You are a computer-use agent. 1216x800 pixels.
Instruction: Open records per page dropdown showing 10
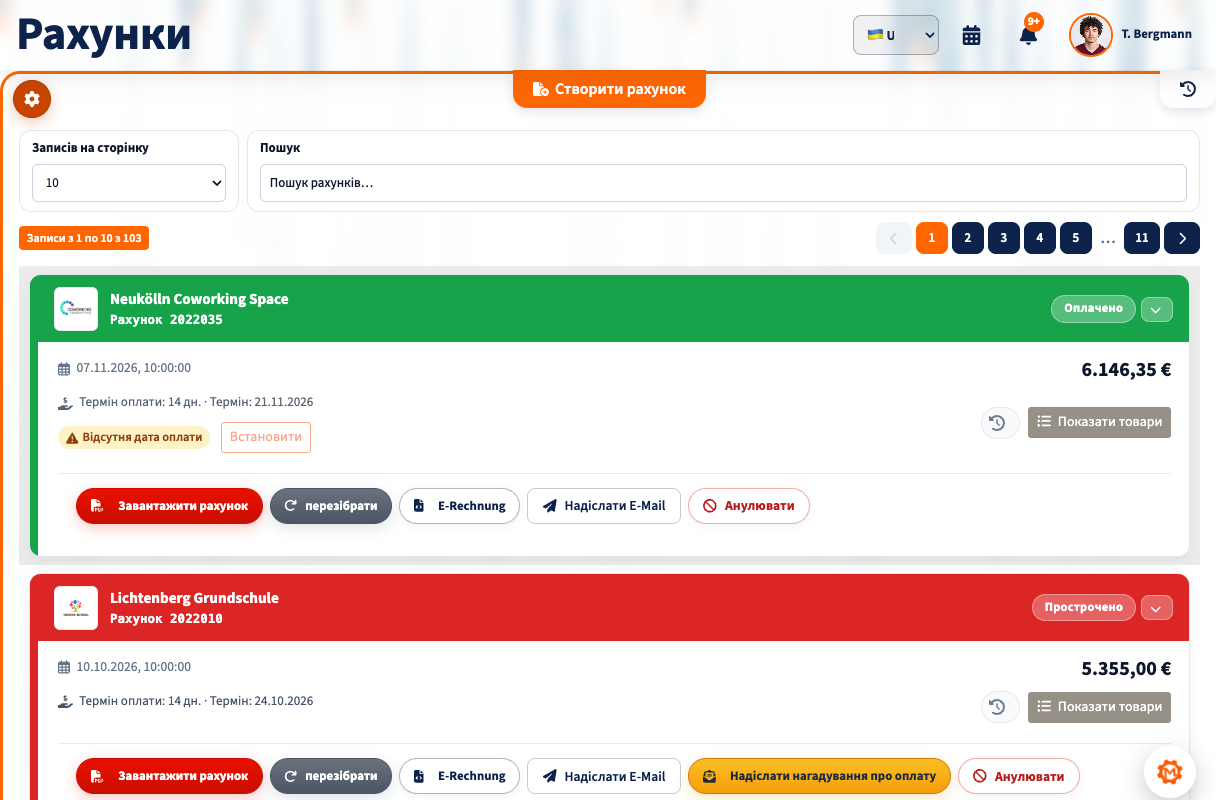(129, 183)
